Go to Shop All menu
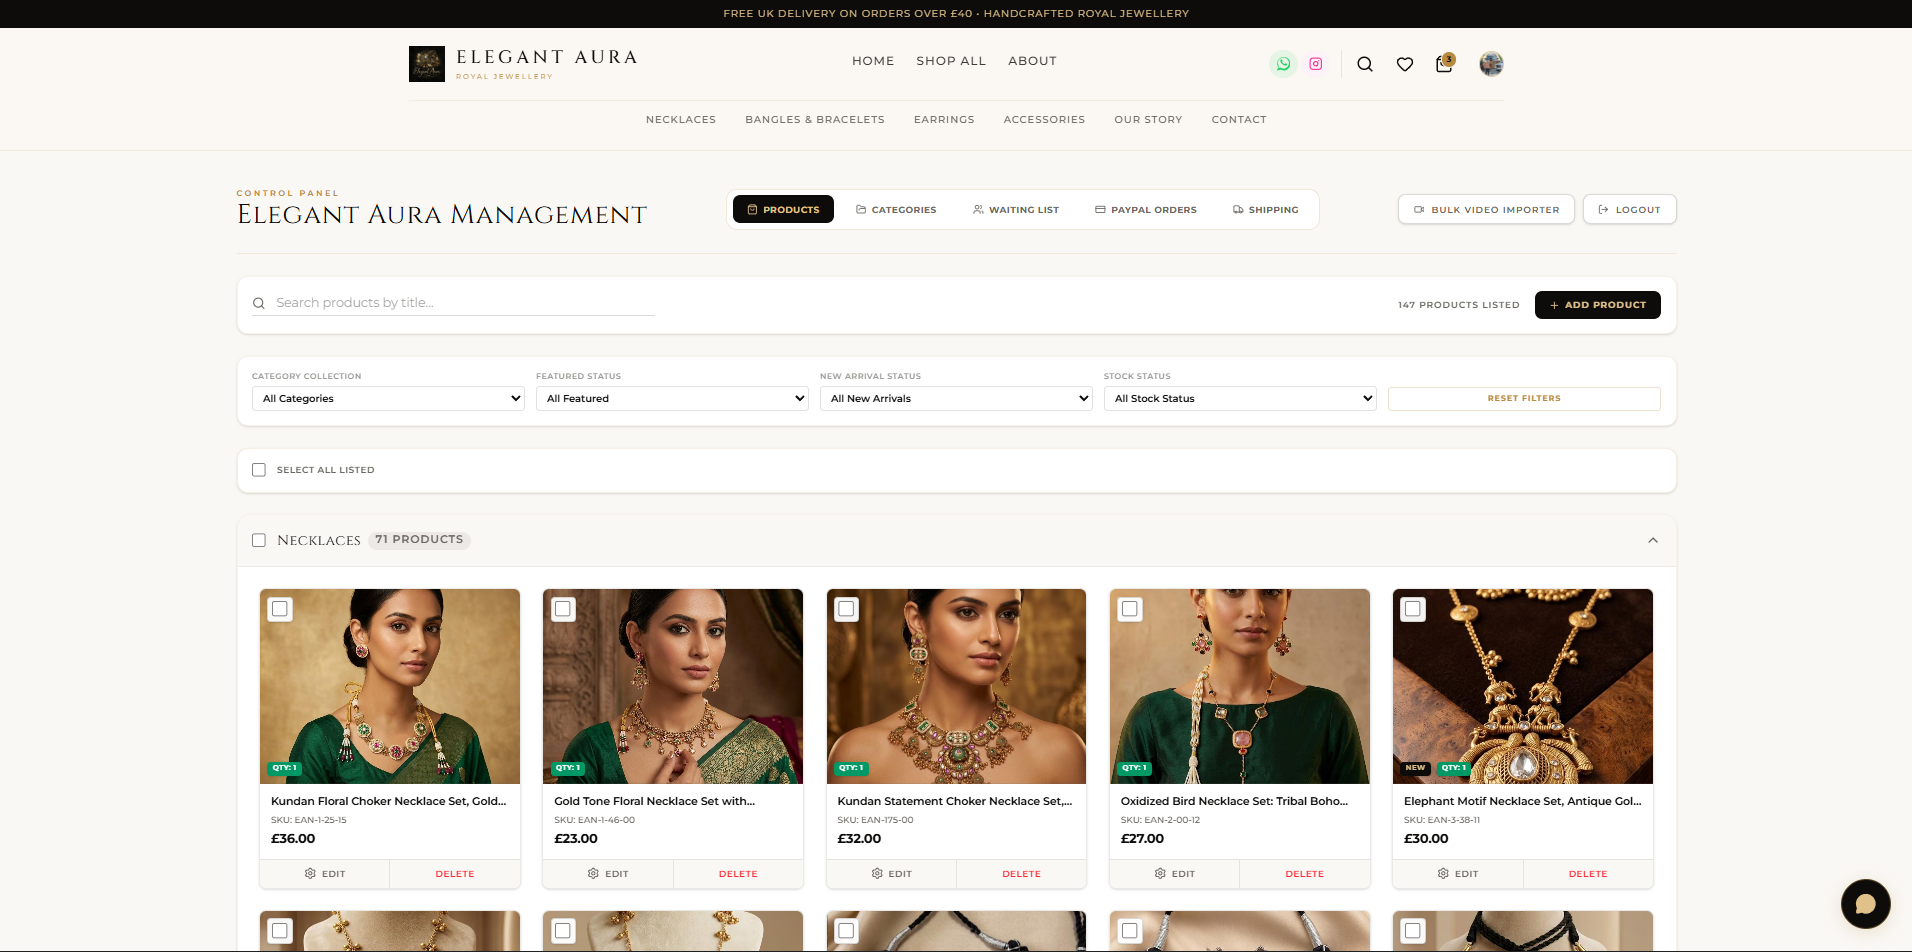1912x952 pixels. coord(951,61)
